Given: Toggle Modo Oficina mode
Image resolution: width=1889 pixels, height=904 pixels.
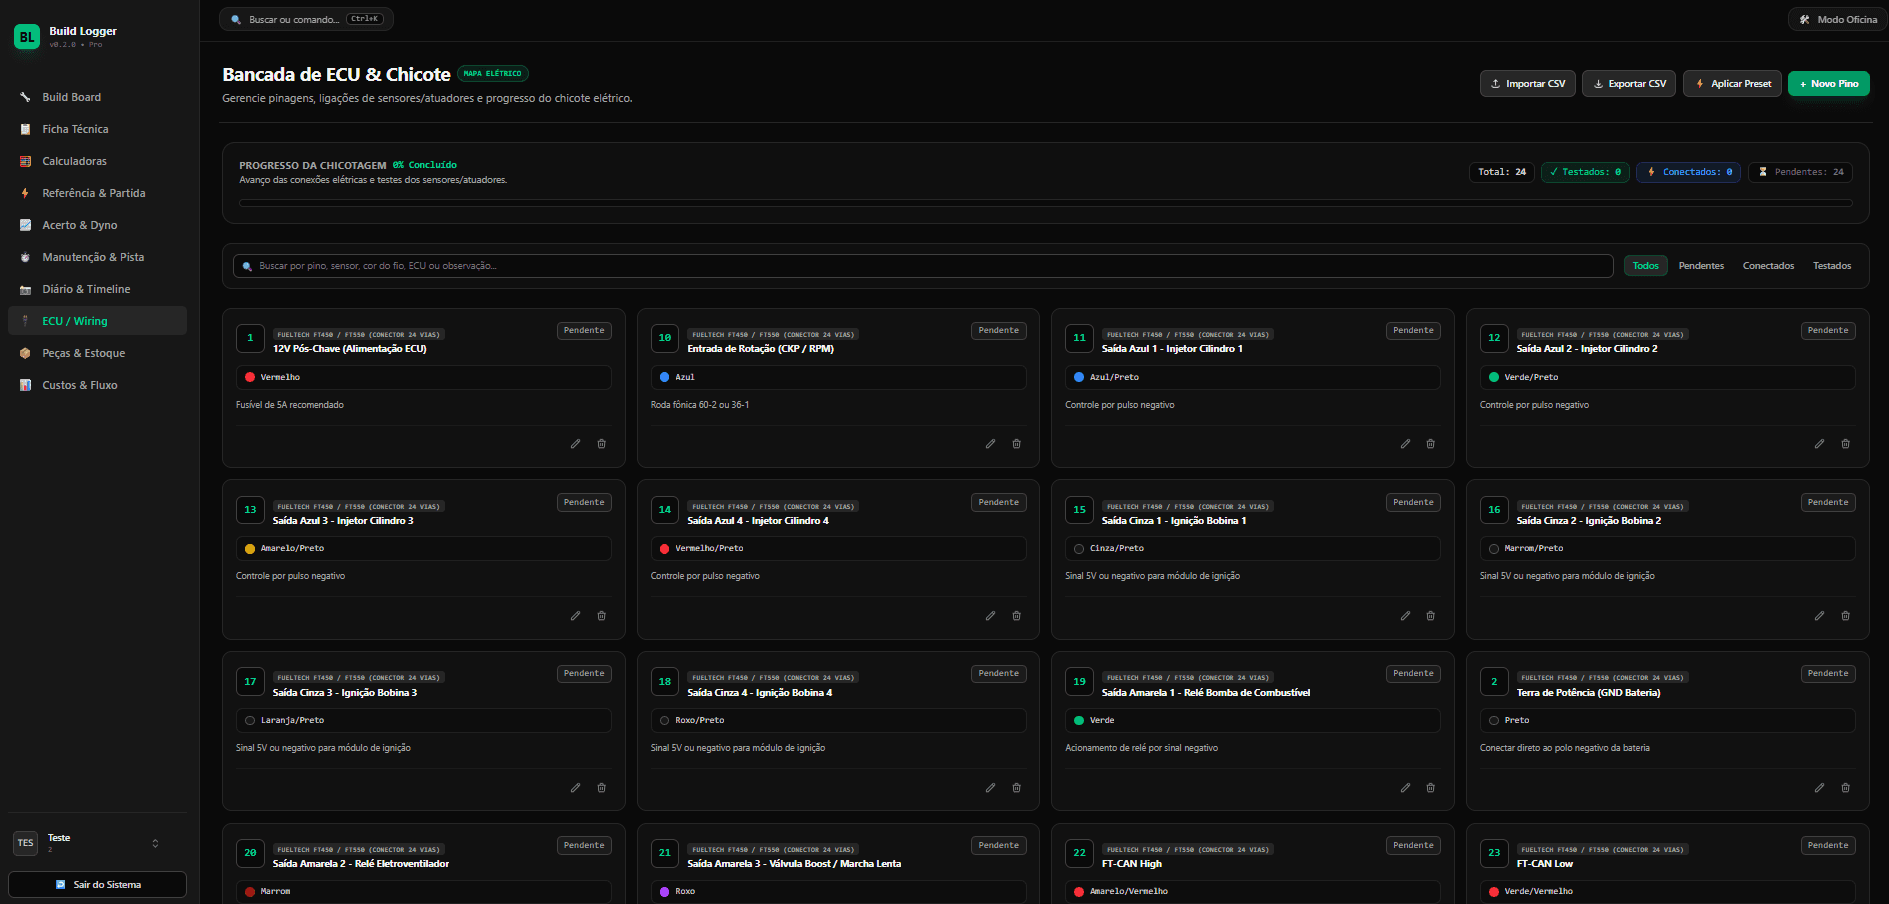Looking at the screenshot, I should pos(1838,19).
